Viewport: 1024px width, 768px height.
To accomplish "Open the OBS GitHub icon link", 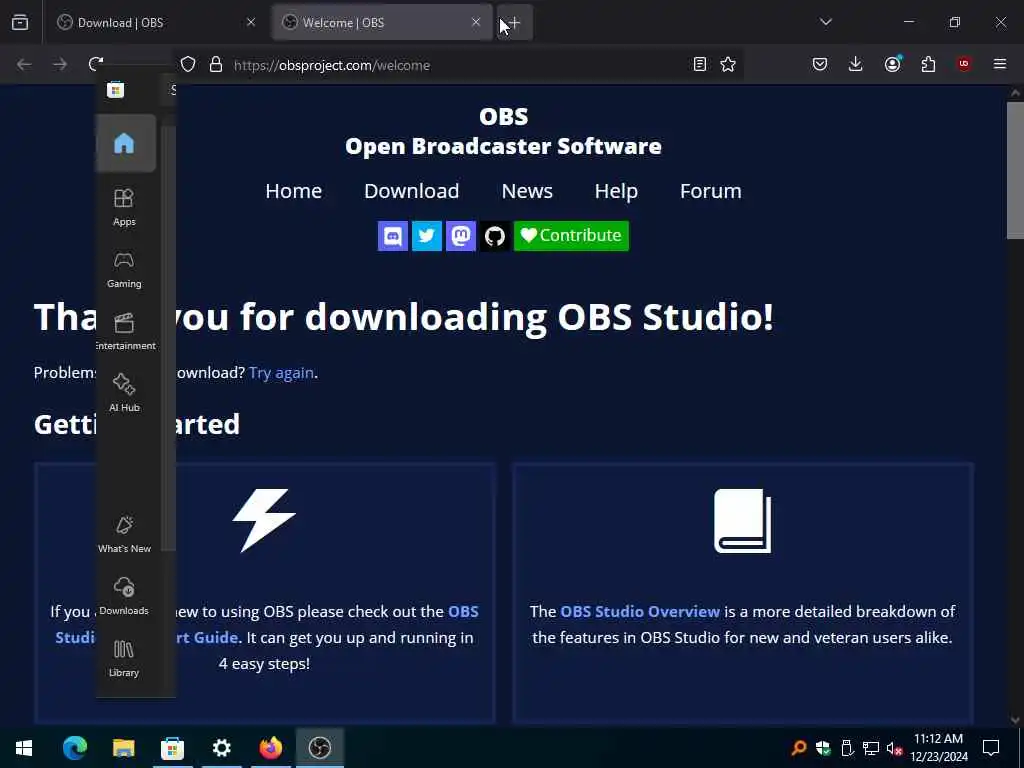I will click(494, 236).
